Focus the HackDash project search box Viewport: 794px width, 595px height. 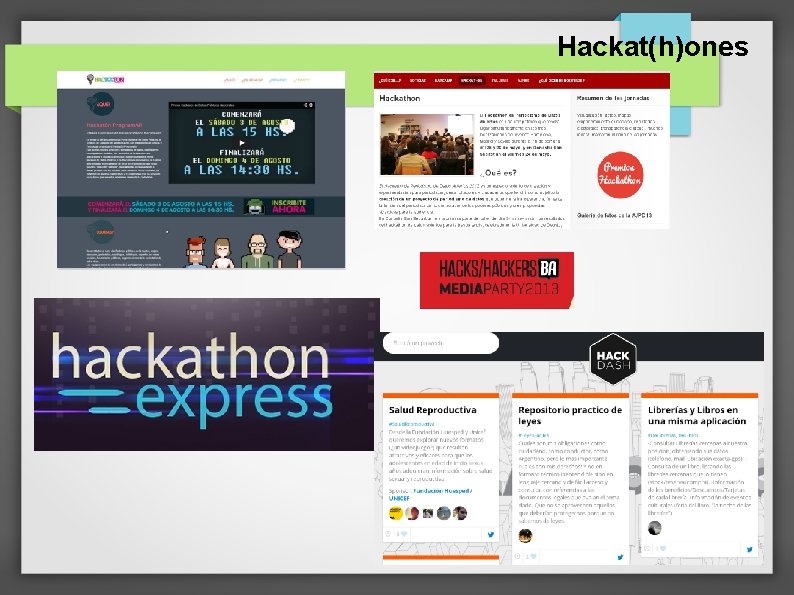click(441, 343)
